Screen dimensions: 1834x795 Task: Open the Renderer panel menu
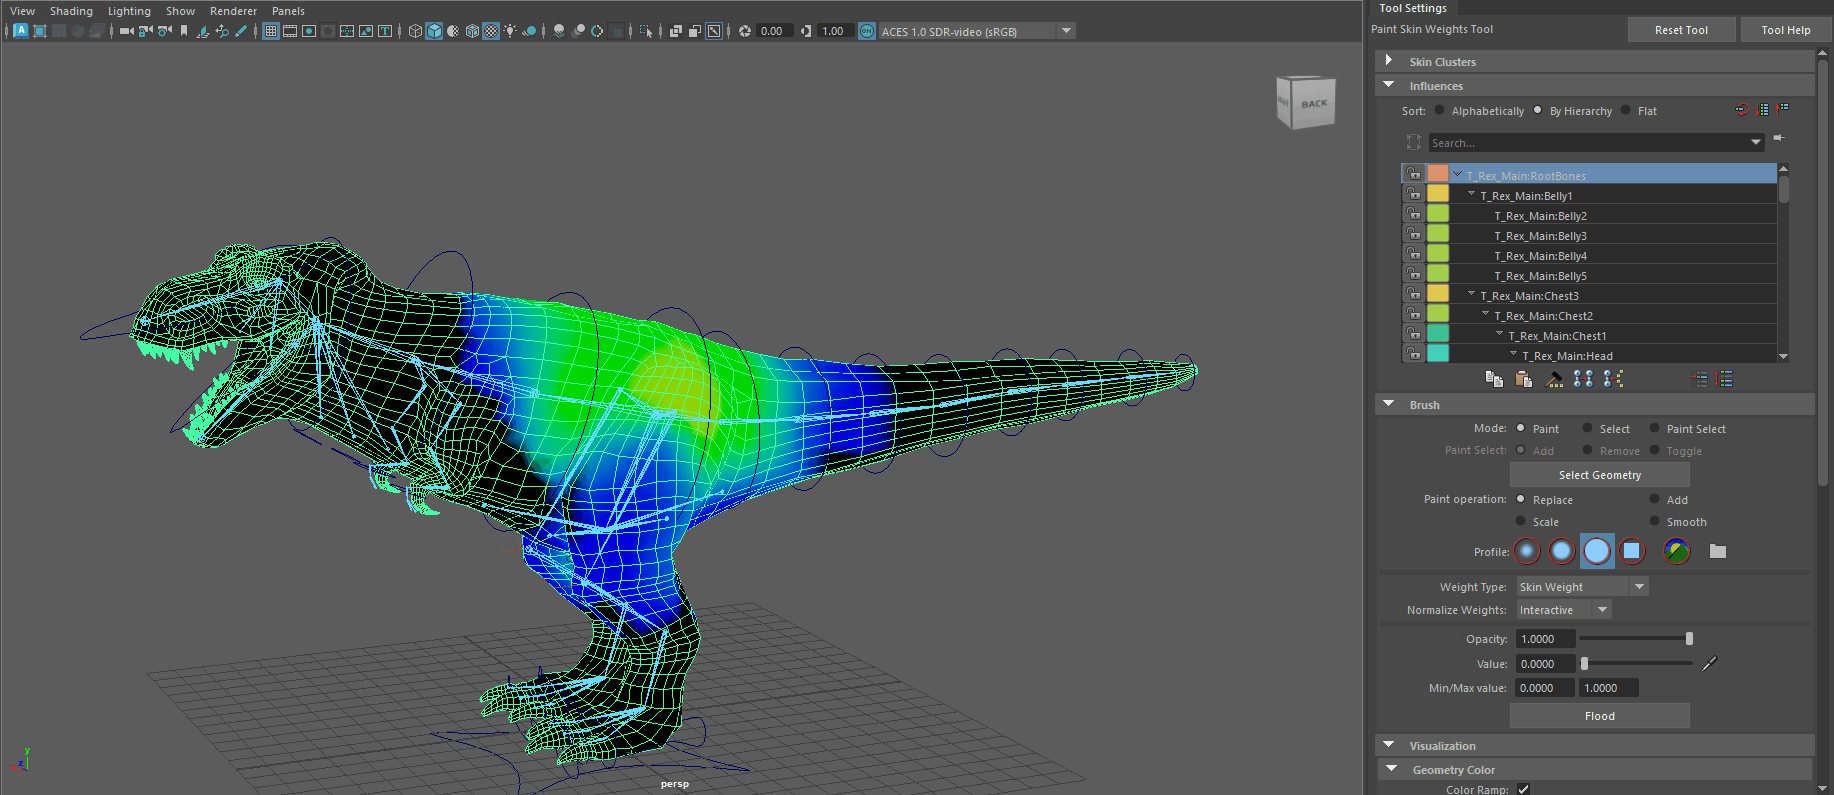click(x=233, y=11)
